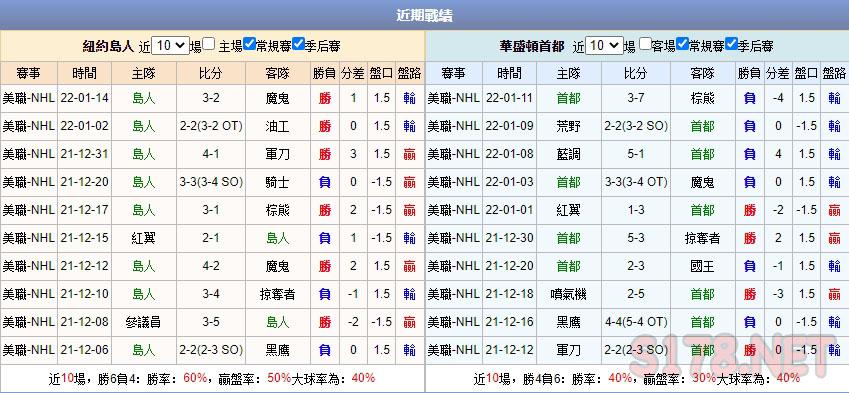
Task: Click the 荒野 home team name
Action: coord(568,126)
